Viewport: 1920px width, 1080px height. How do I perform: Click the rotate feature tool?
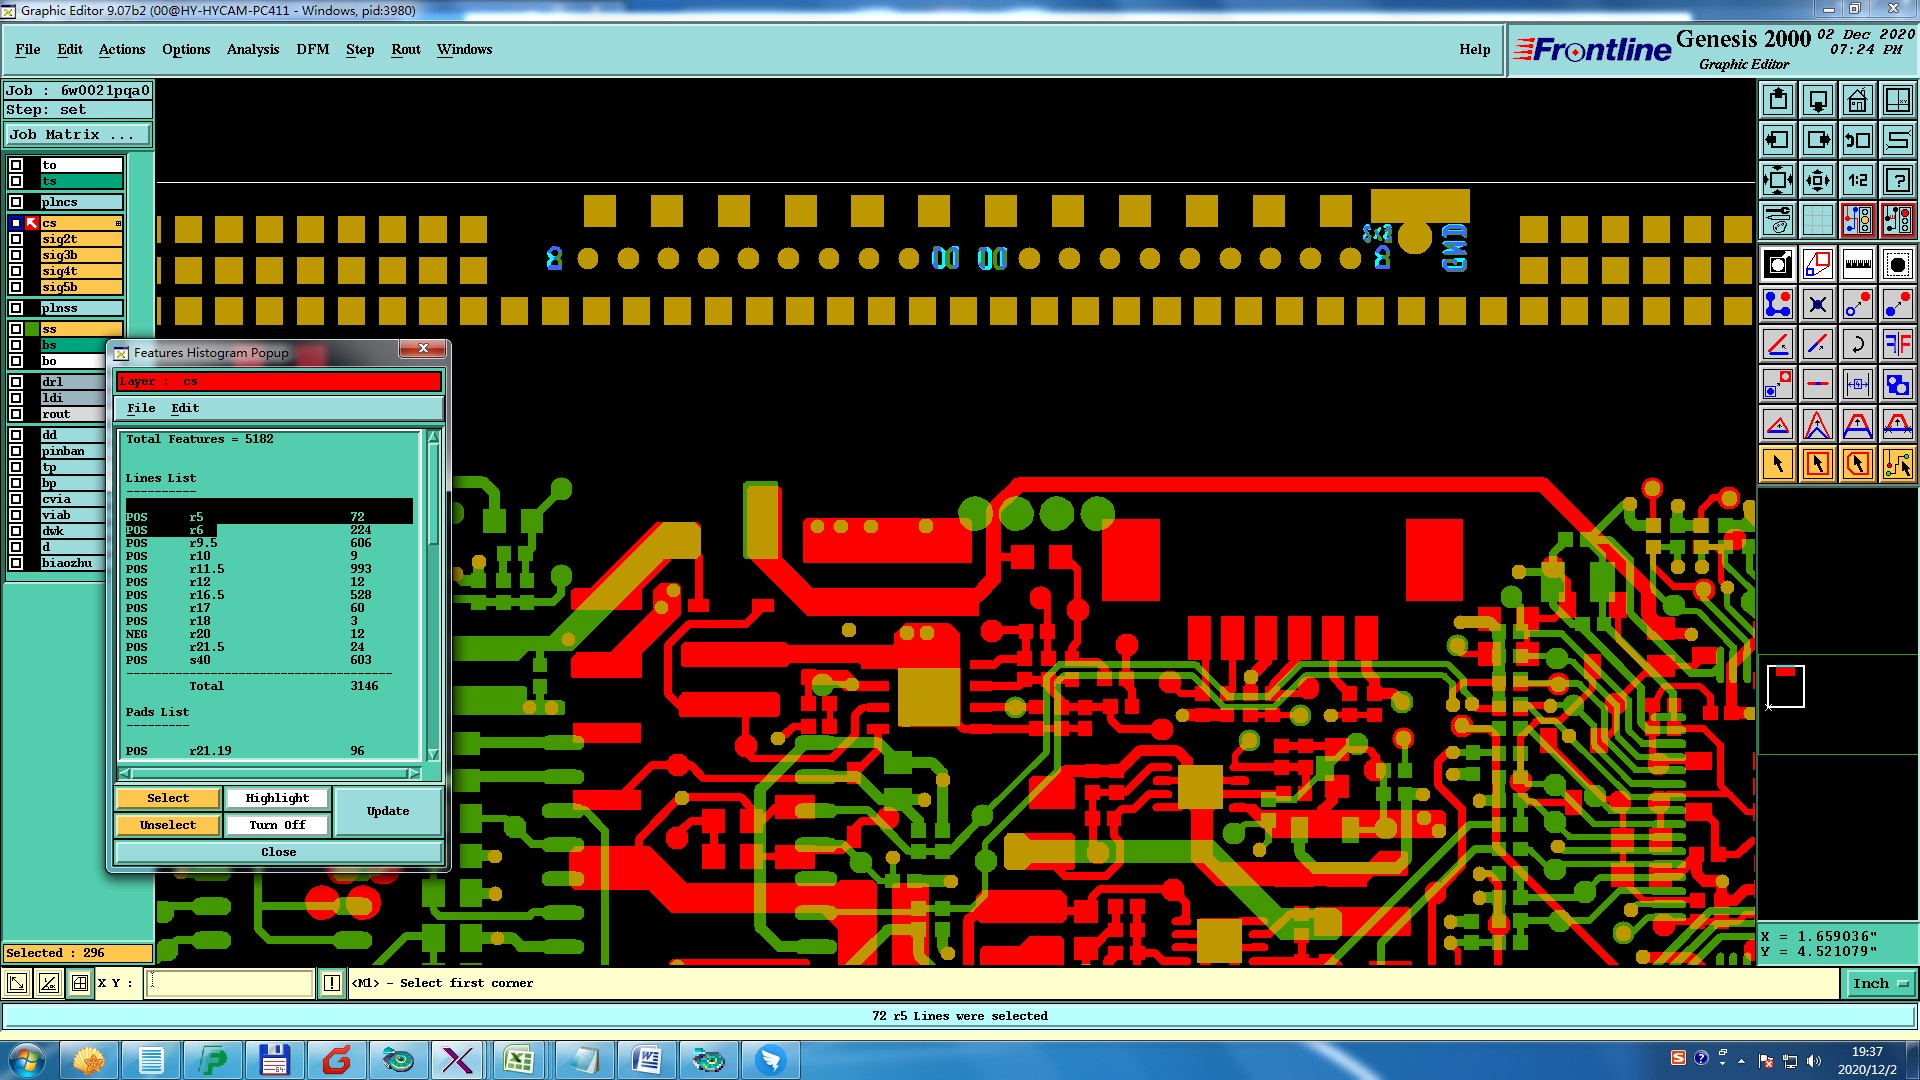pyautogui.click(x=1857, y=345)
